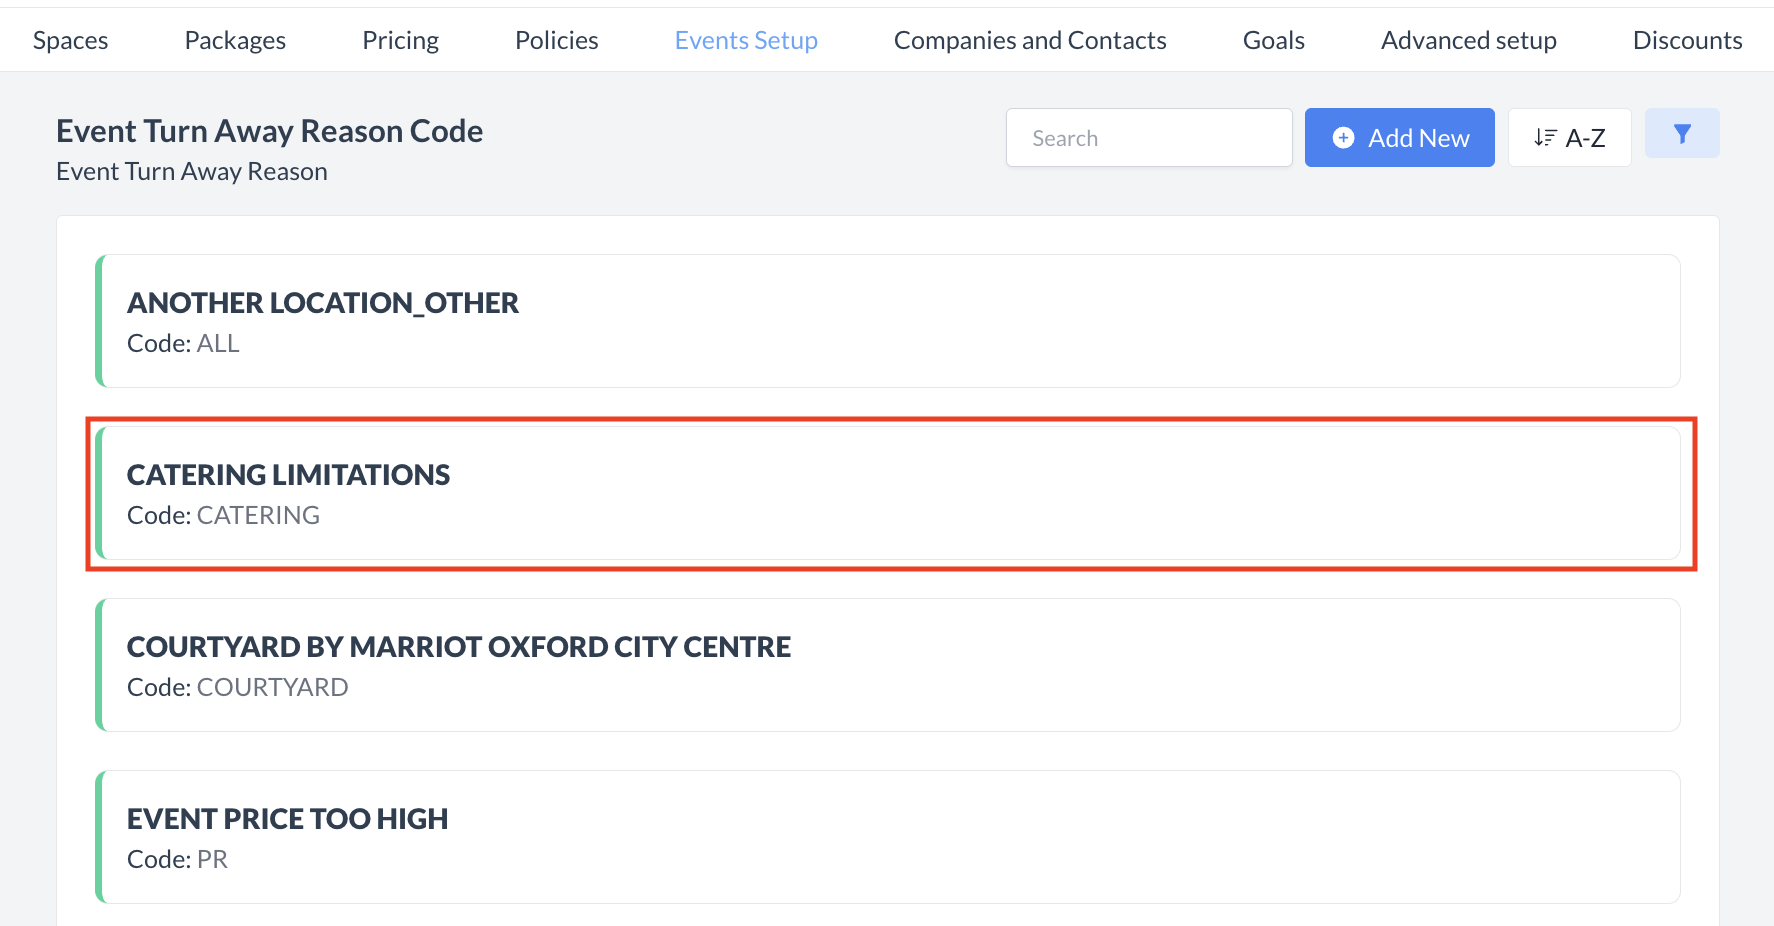This screenshot has width=1774, height=926.
Task: Open COURTYARD BY MARRIOT OXFORD CITY CENTRE entry
Action: 888,665
